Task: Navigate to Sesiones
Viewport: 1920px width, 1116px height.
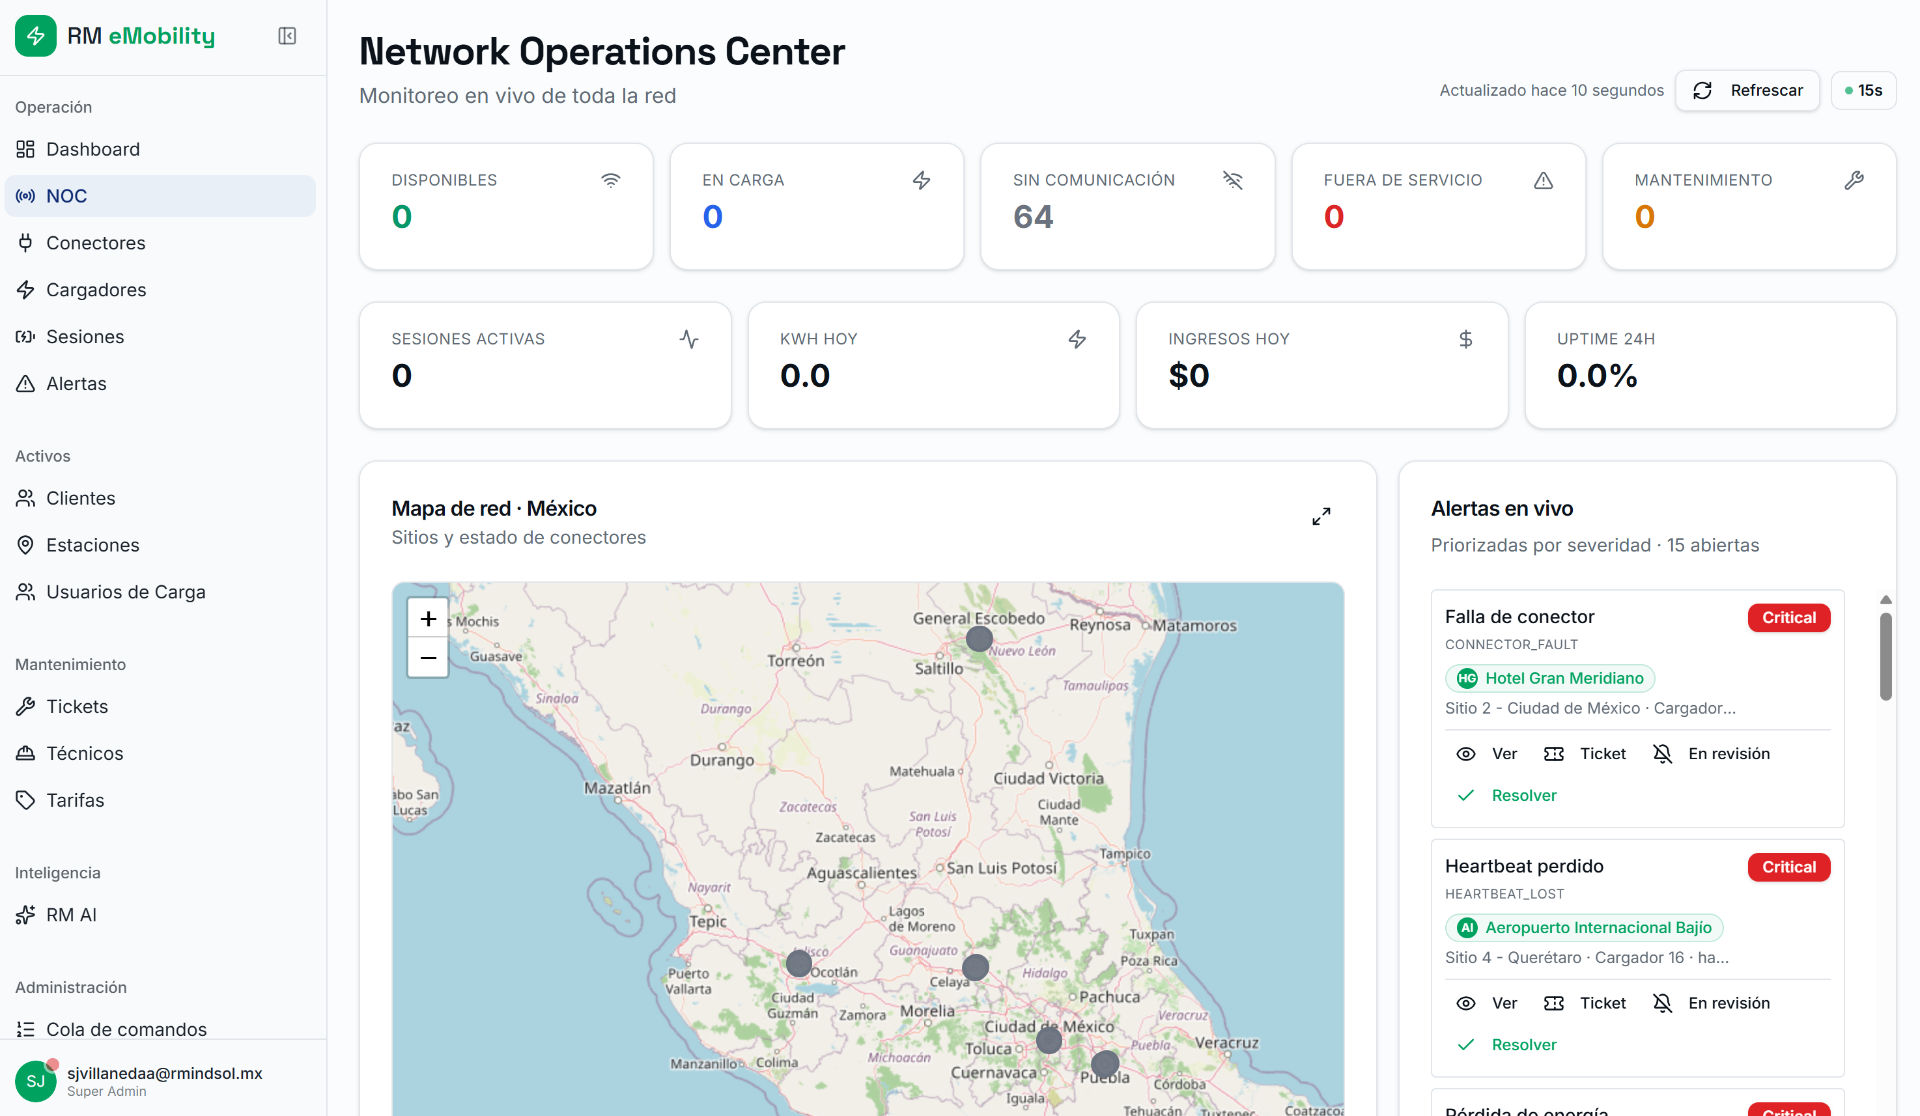Action: coord(160,337)
